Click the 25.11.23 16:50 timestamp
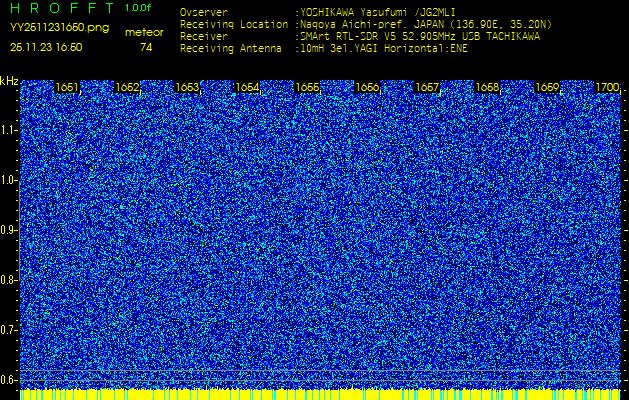 (46, 47)
